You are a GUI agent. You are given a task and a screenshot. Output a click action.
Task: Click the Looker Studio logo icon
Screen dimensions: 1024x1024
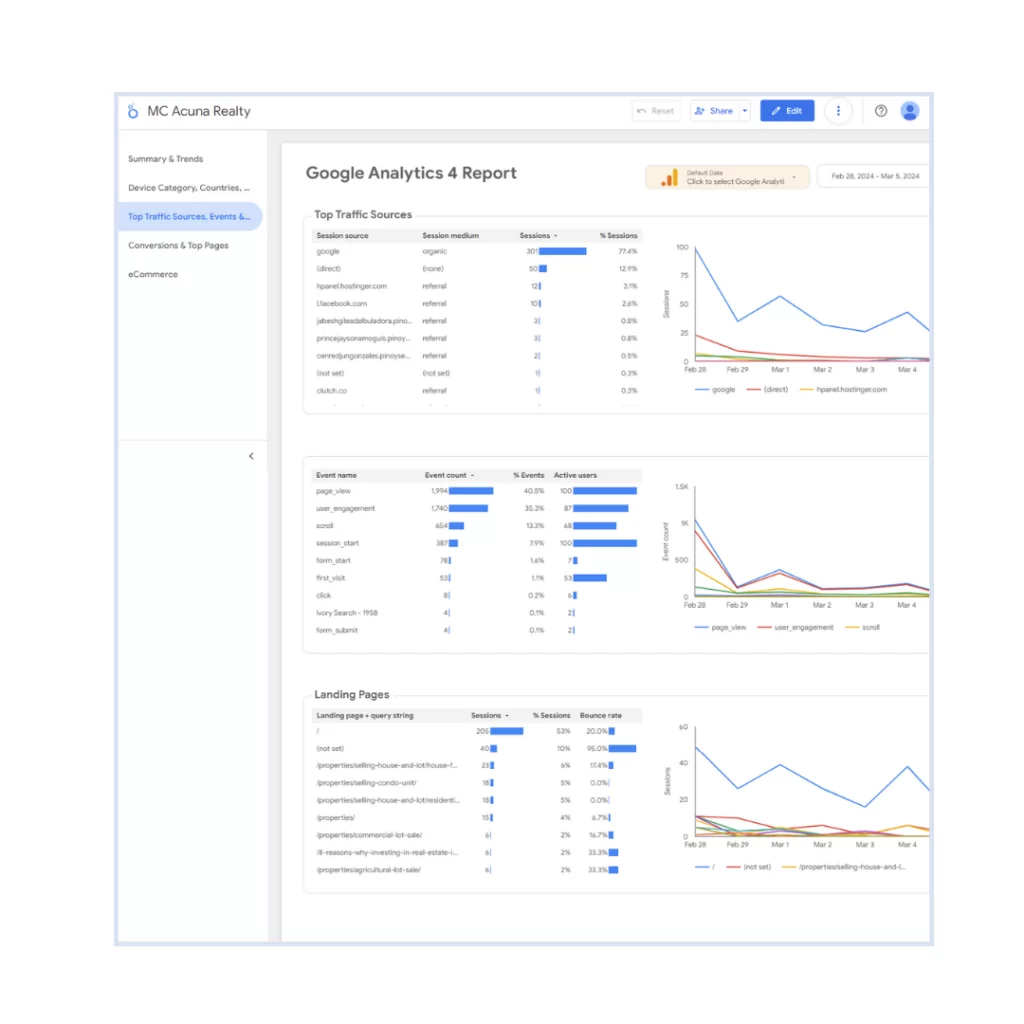pos(133,111)
